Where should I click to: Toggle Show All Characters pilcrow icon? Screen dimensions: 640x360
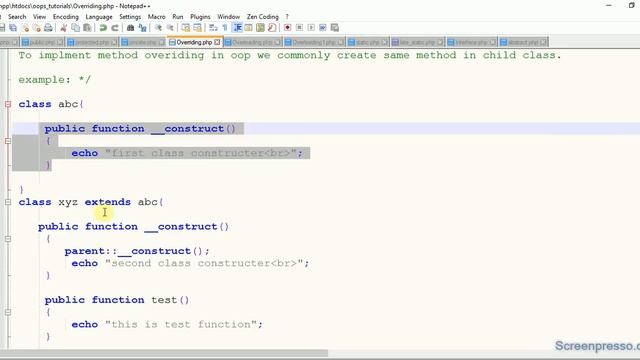coord(225,28)
